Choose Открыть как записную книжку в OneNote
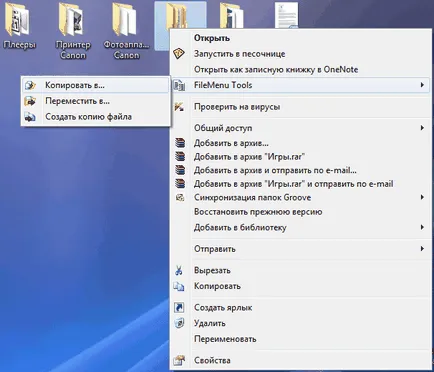 click(300, 69)
